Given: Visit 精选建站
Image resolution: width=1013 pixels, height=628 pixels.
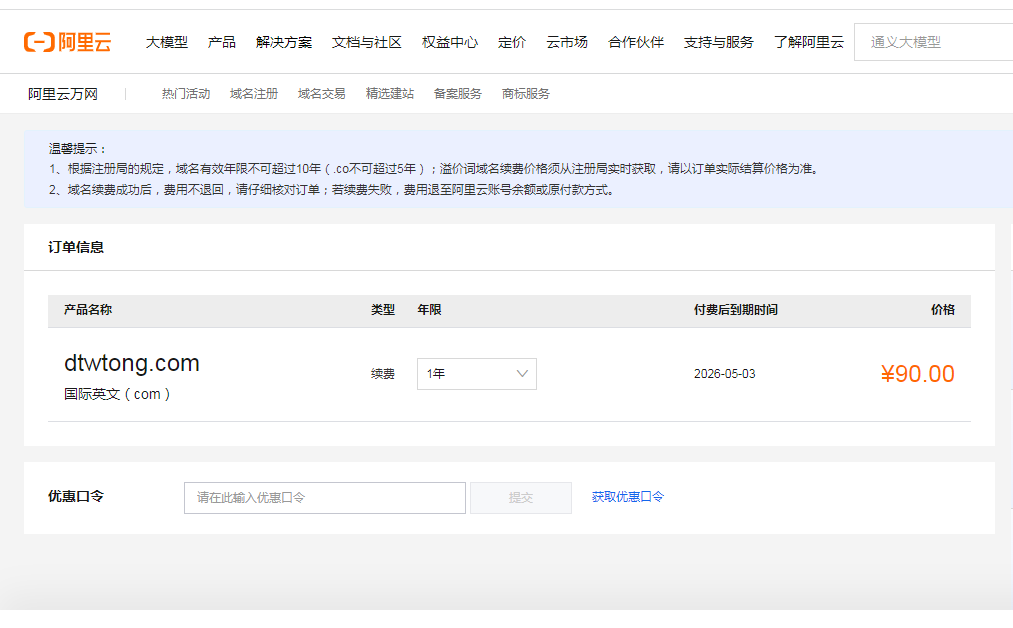Looking at the screenshot, I should (390, 94).
